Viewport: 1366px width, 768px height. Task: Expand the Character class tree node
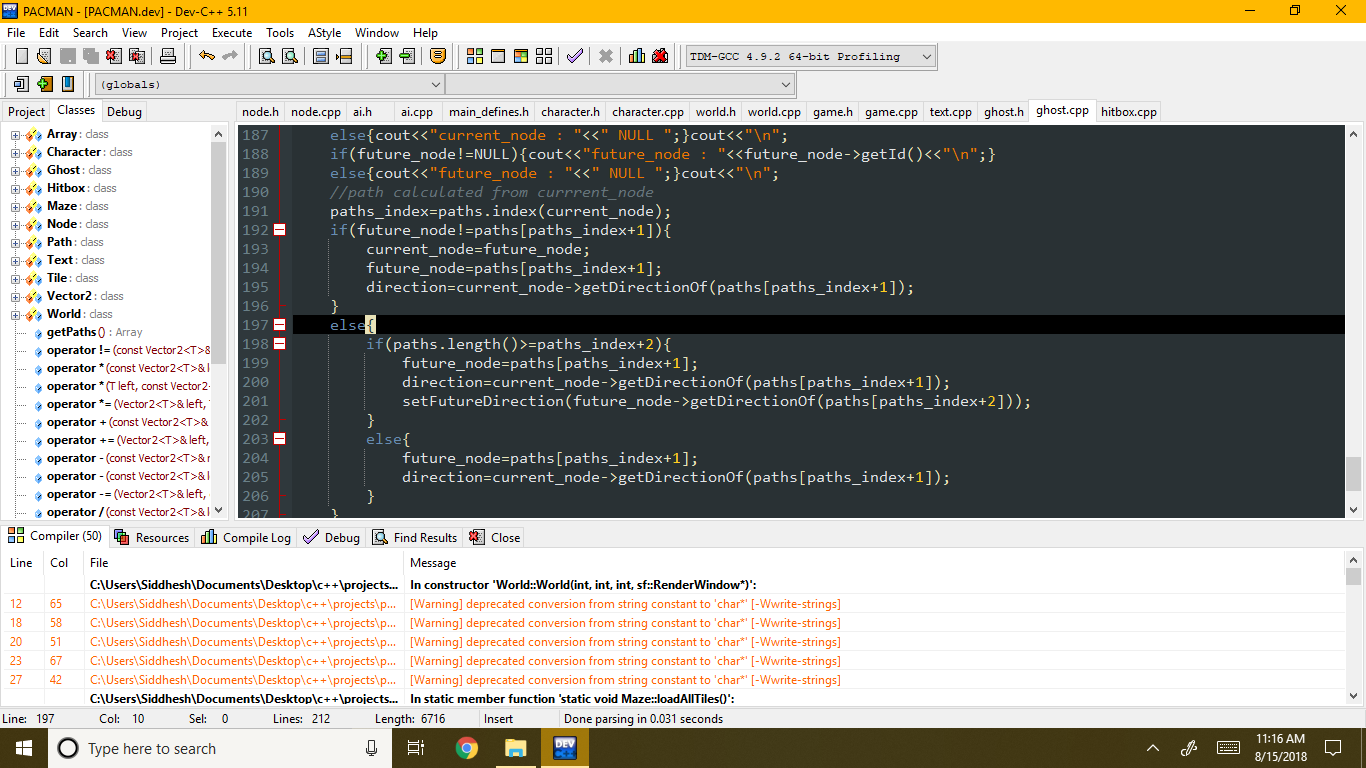pos(16,152)
